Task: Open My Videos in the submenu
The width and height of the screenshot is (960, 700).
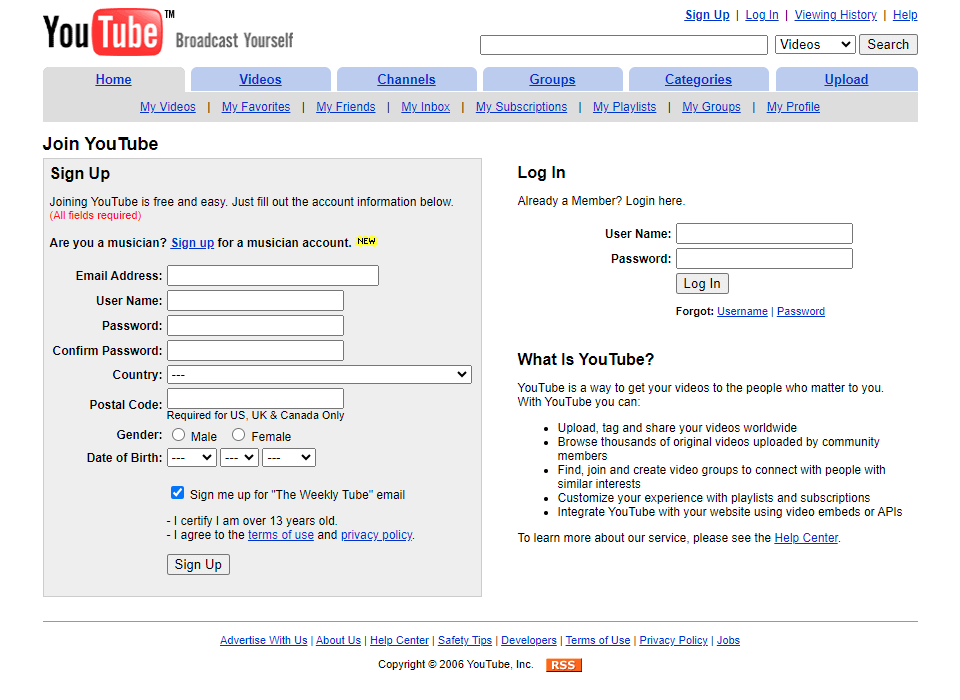Action: 168,107
